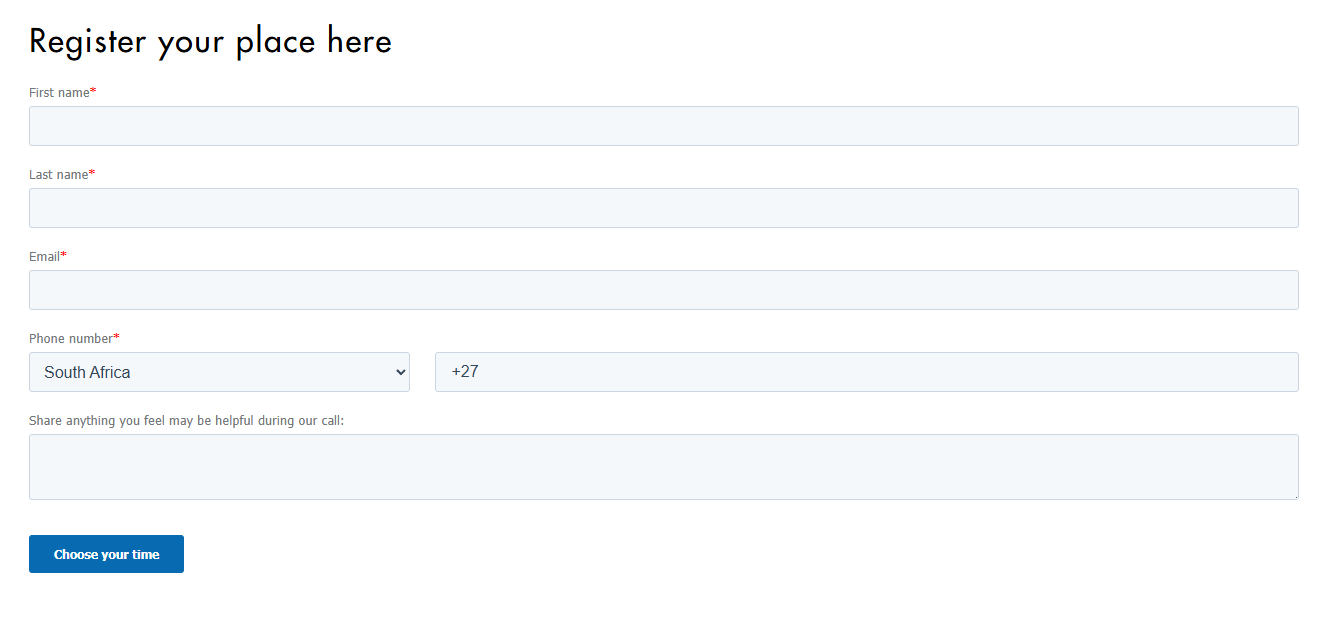Click the "Share anything" message text area
The image size is (1328, 617).
coord(664,467)
